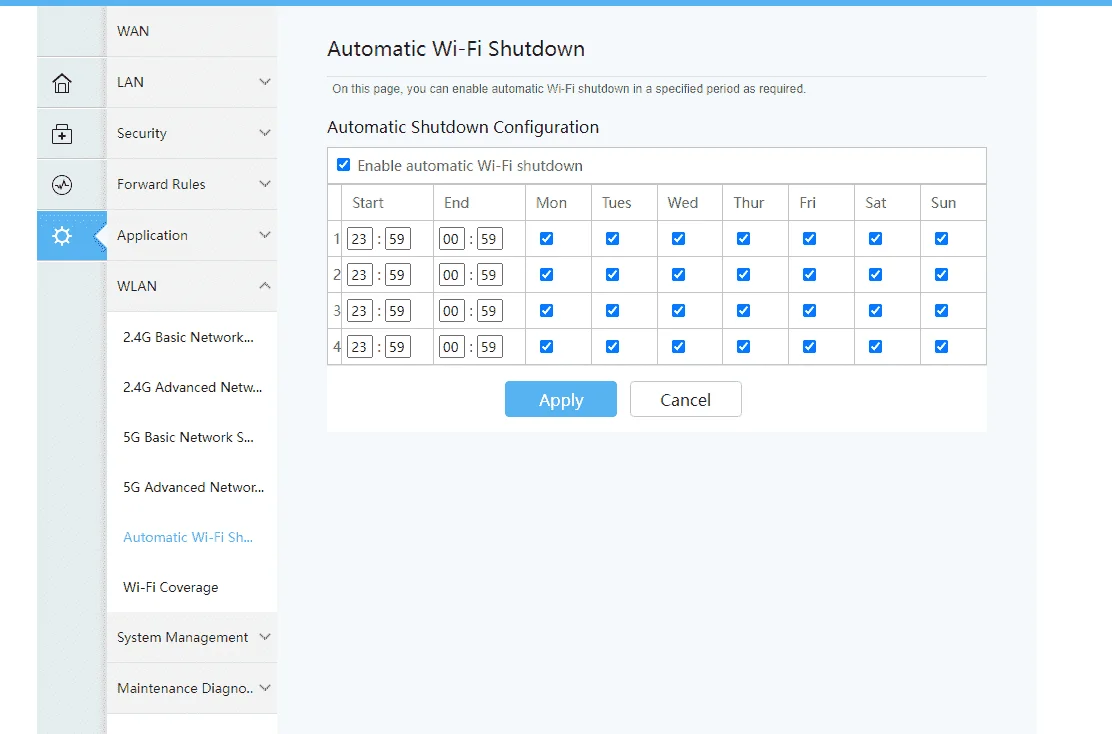Edit end minute field in row 2
The height and width of the screenshot is (734, 1112).
coord(489,275)
